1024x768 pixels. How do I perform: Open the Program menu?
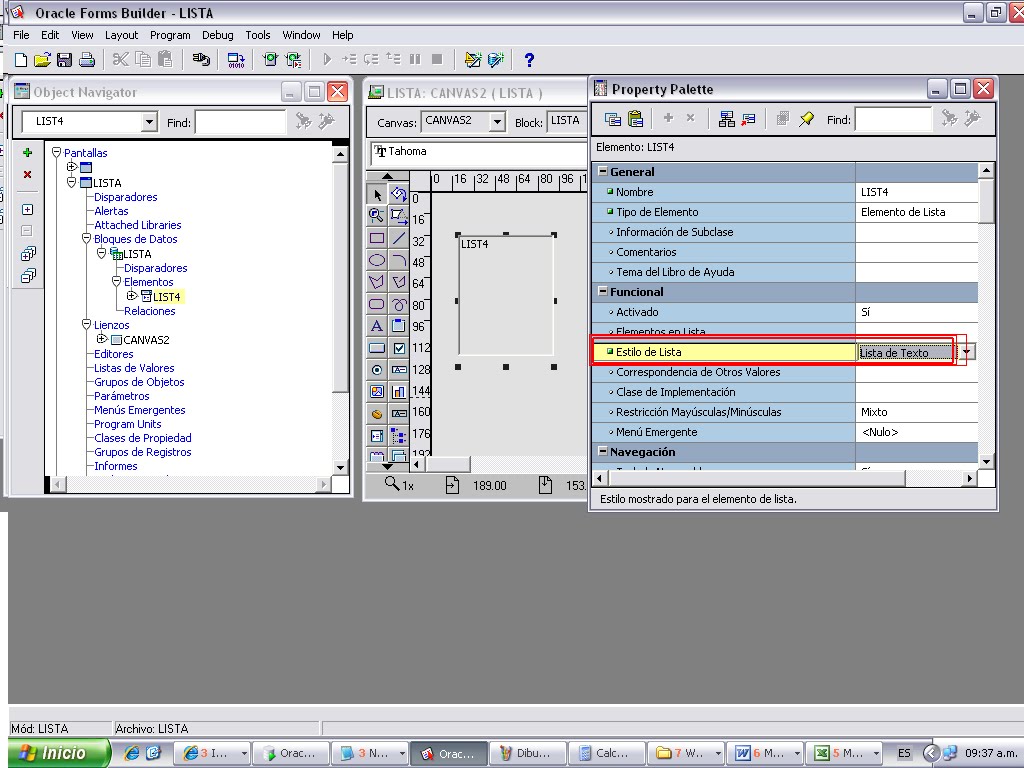(x=170, y=35)
